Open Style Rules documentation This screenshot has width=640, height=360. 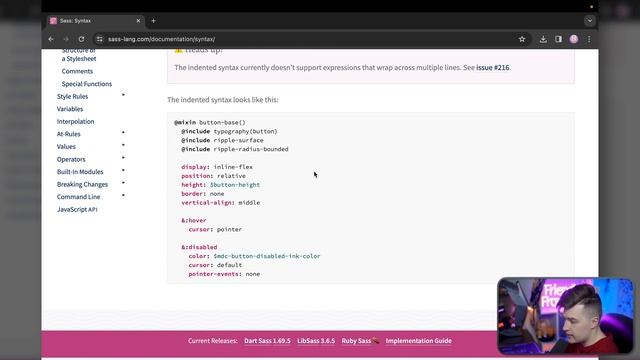pyautogui.click(x=72, y=96)
